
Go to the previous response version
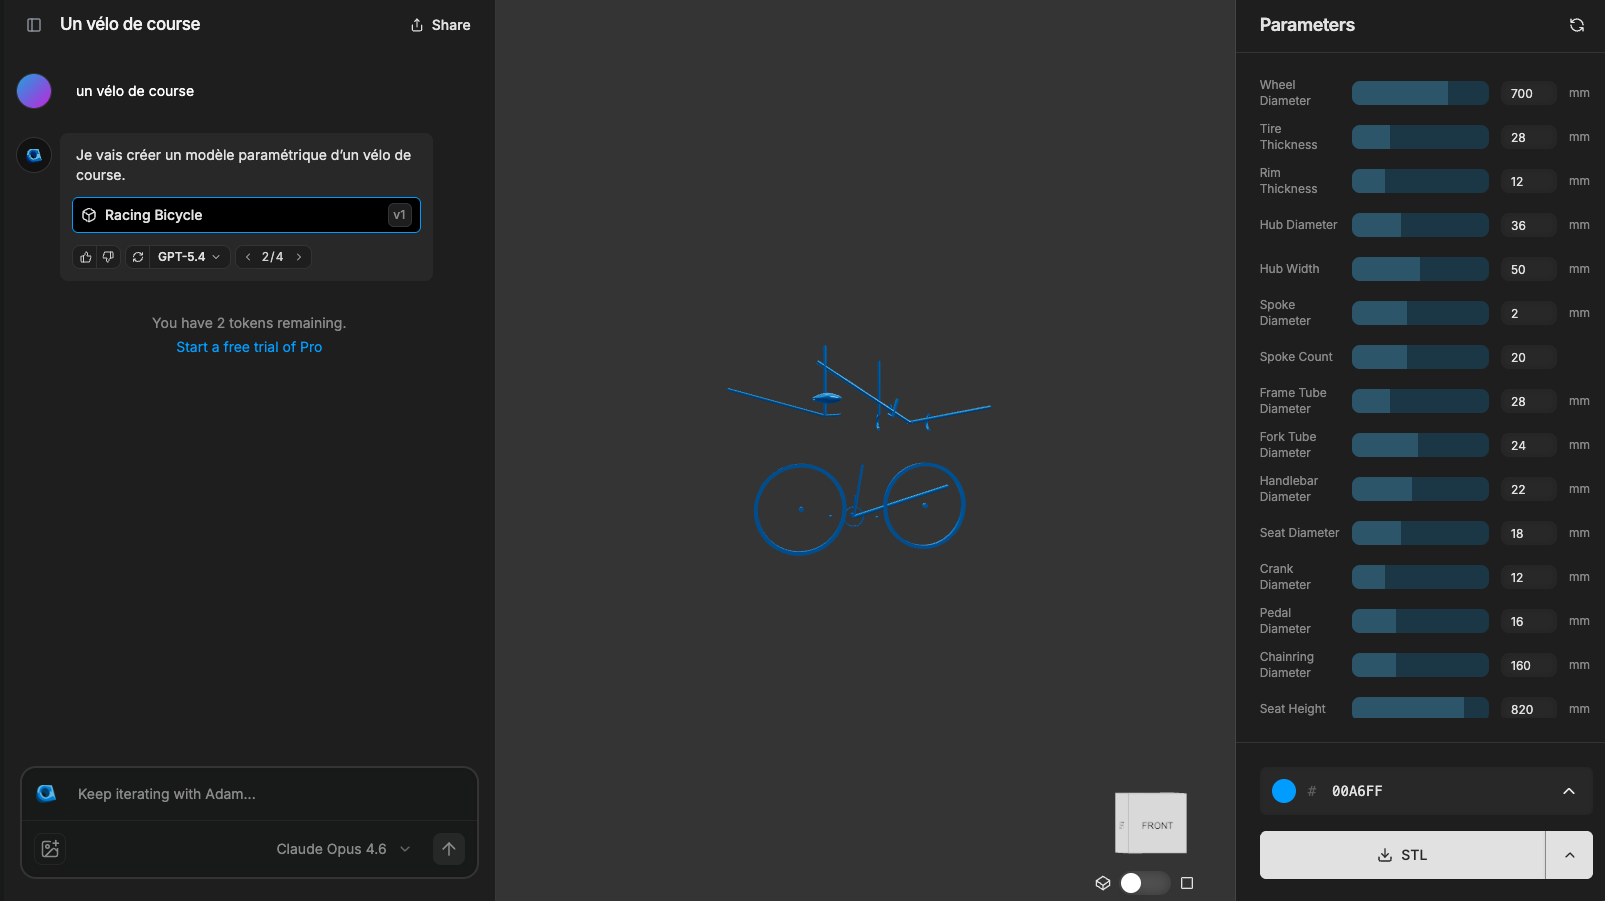(x=248, y=257)
